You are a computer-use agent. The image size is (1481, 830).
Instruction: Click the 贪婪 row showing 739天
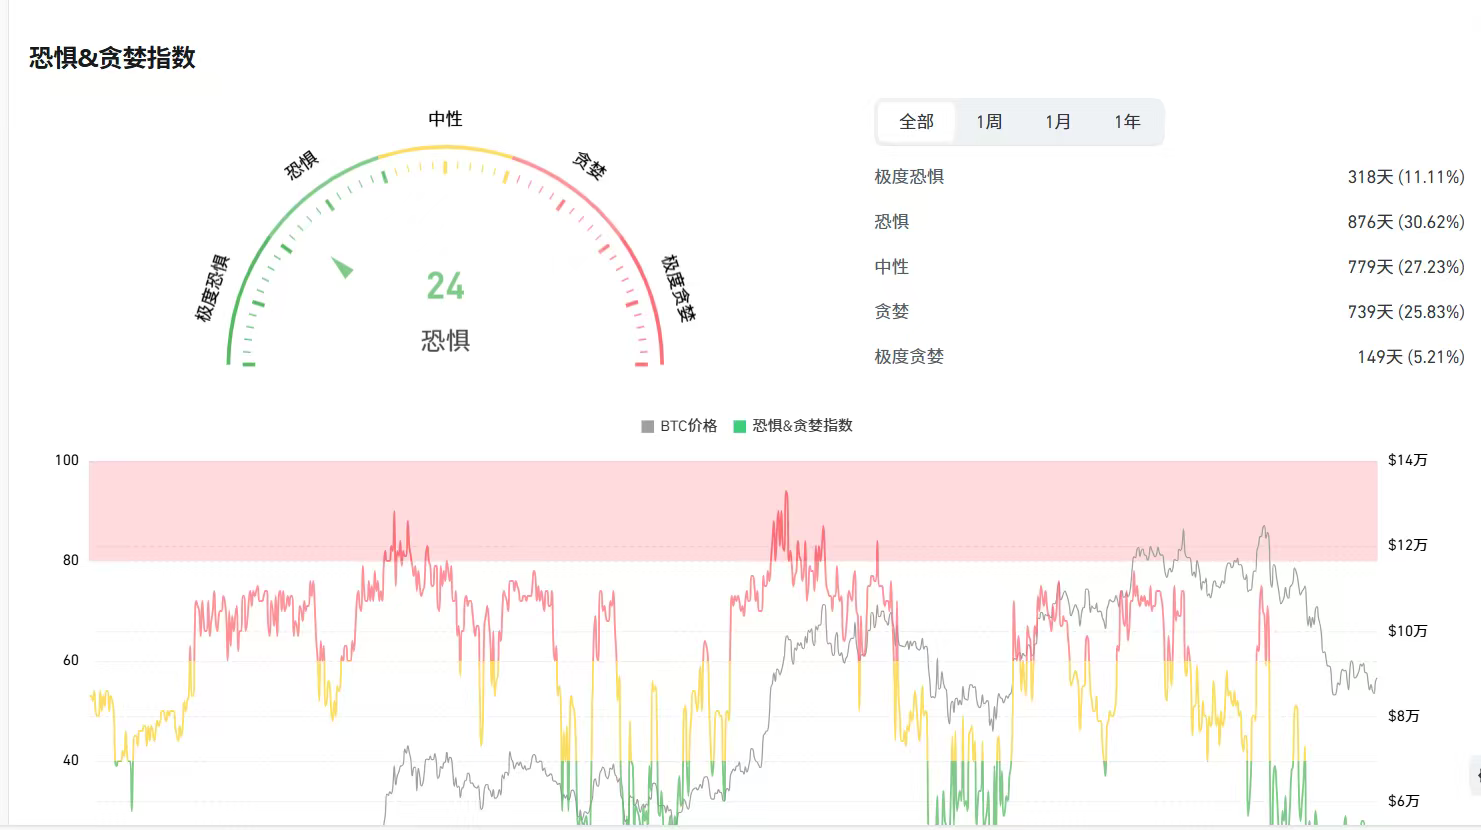tap(1168, 312)
